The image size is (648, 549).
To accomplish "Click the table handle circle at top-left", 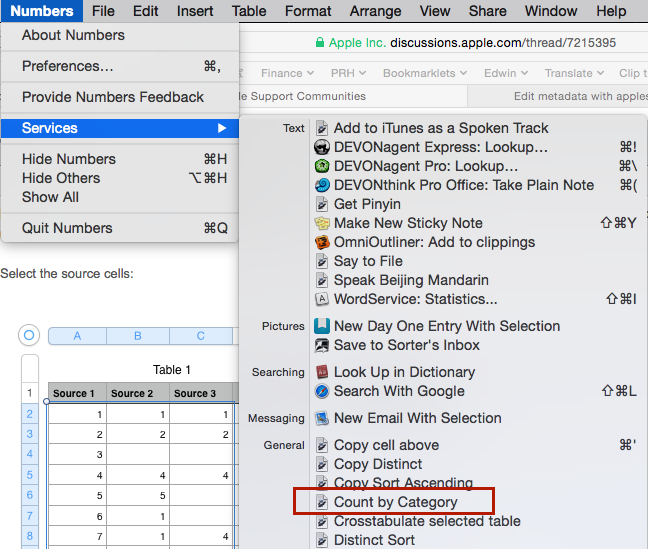I will pyautogui.click(x=29, y=335).
